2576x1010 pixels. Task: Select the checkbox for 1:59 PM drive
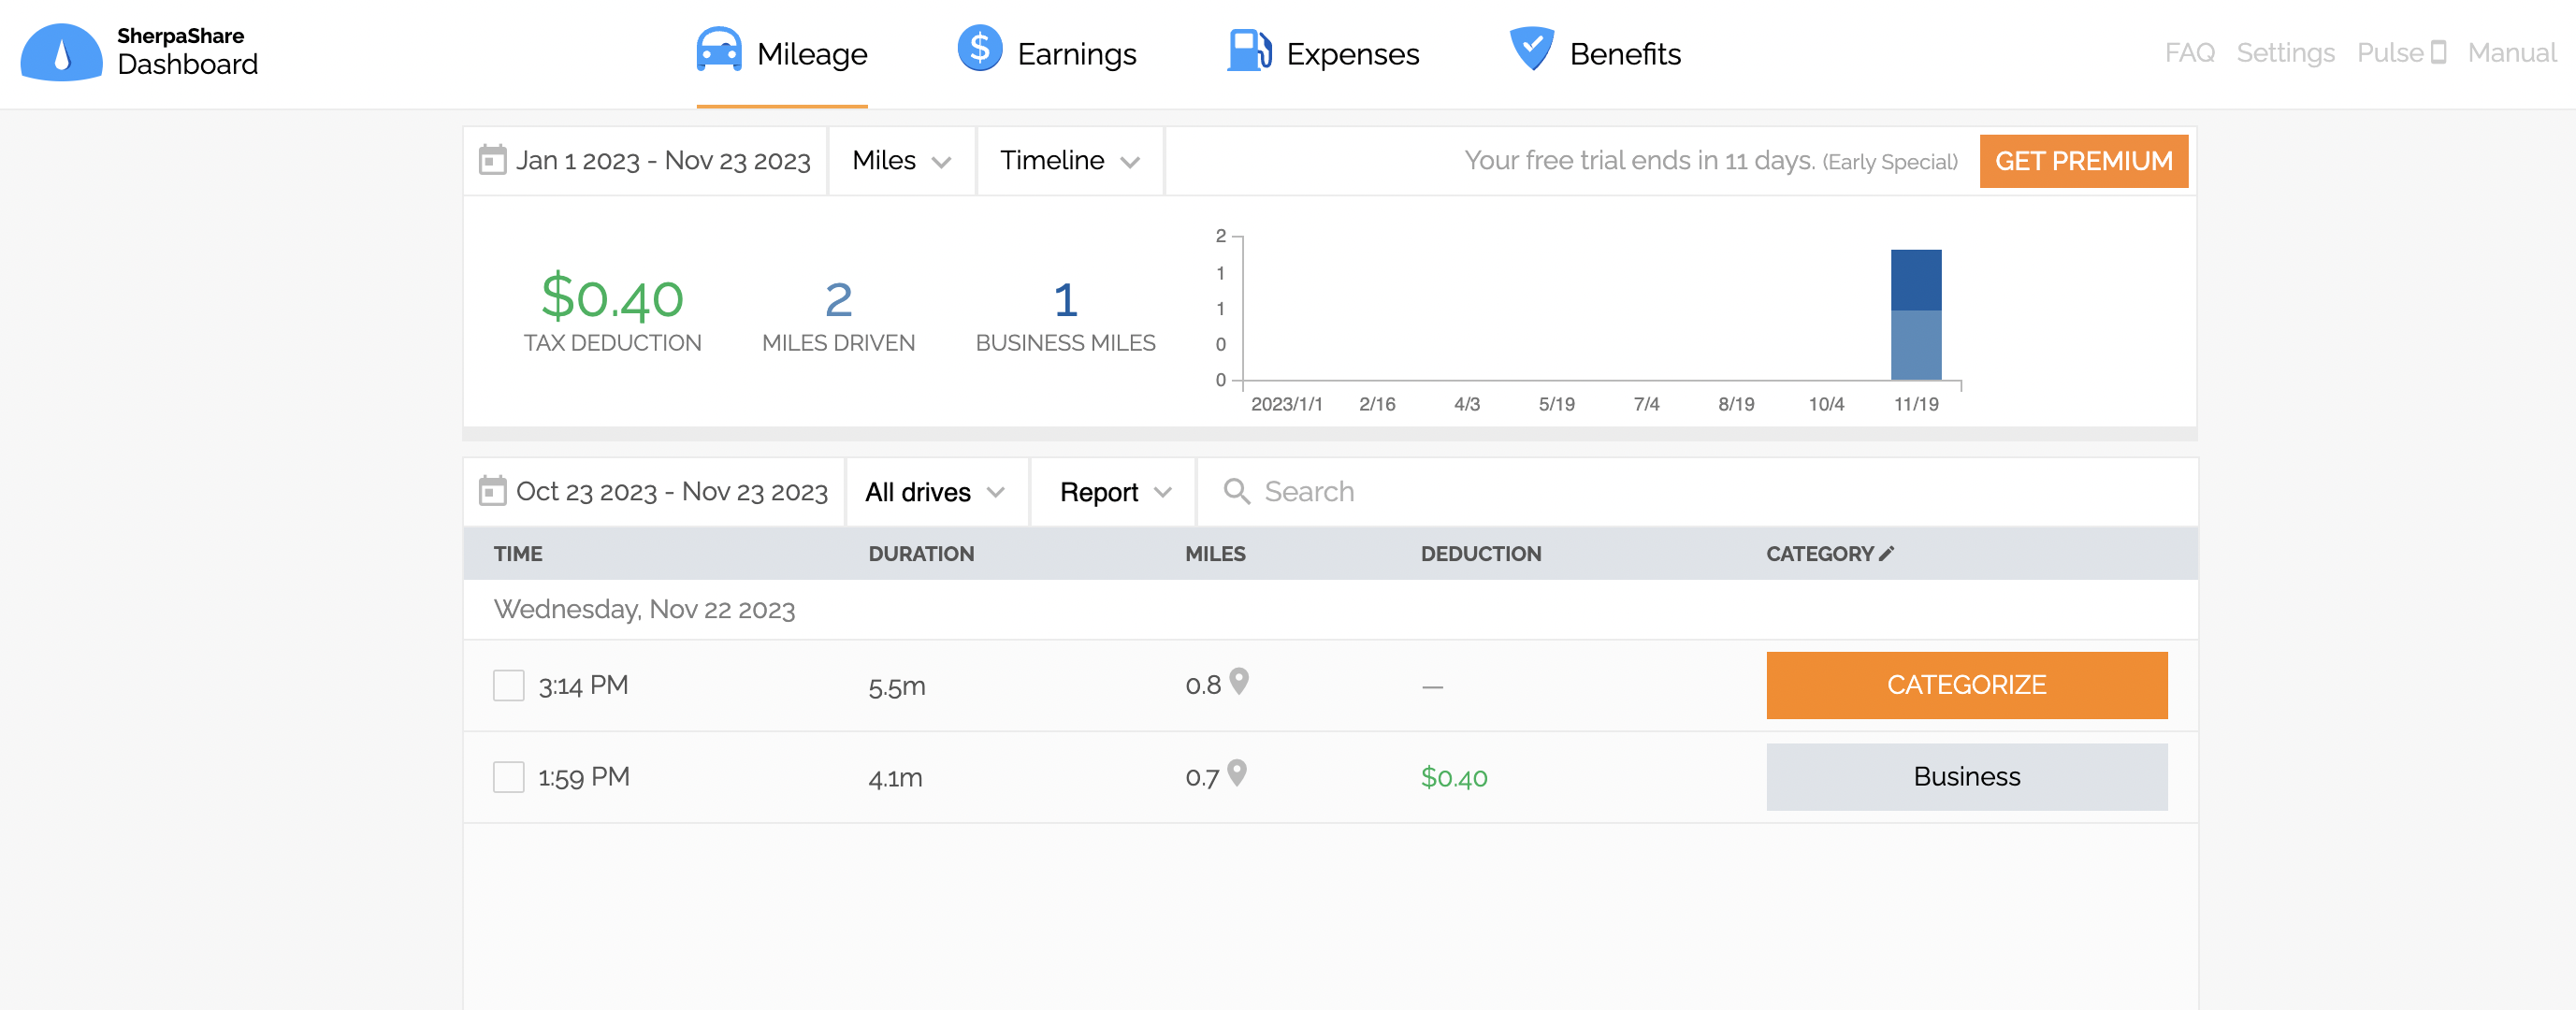[x=508, y=777]
